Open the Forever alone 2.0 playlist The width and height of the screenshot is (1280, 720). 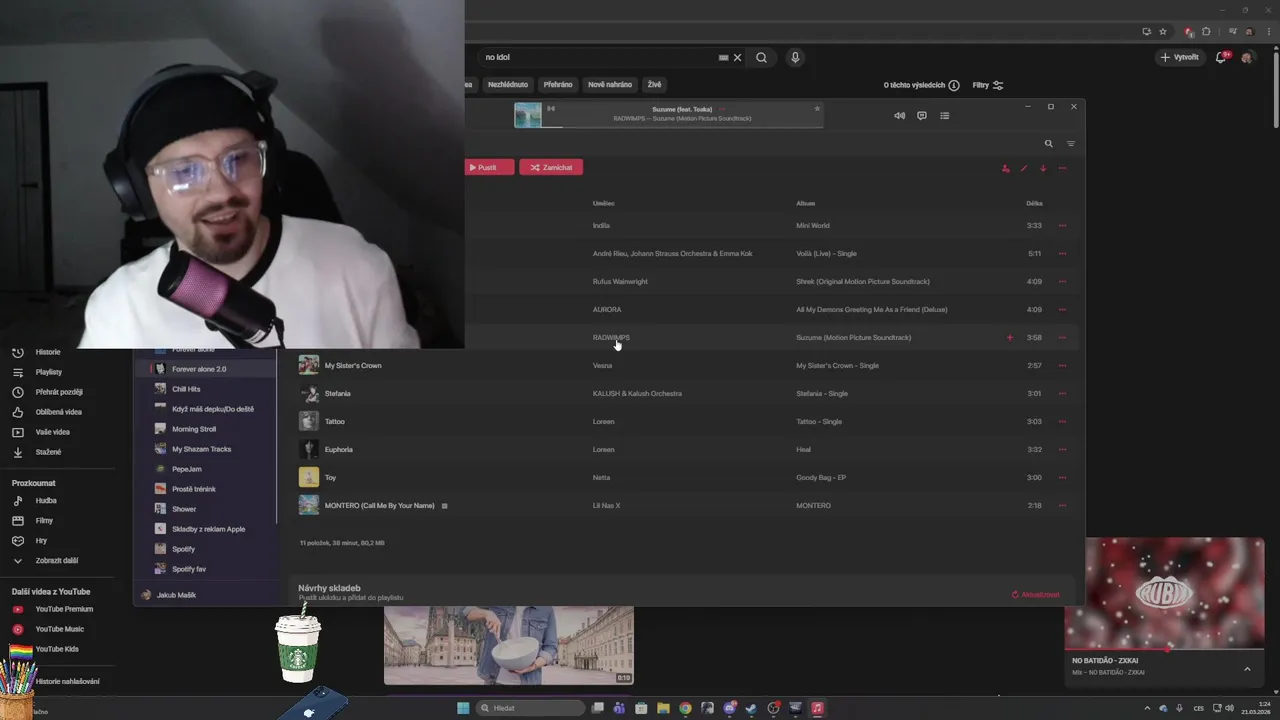[x=206, y=369]
